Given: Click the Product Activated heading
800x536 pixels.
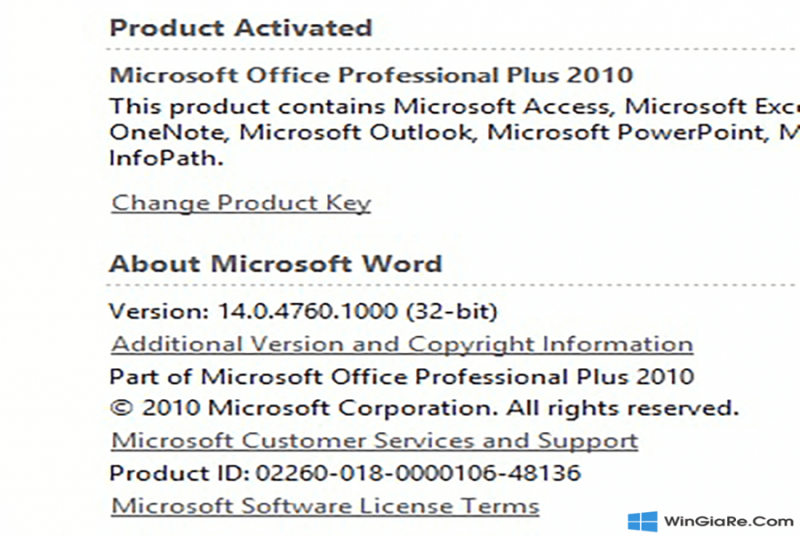Looking at the screenshot, I should 241,28.
